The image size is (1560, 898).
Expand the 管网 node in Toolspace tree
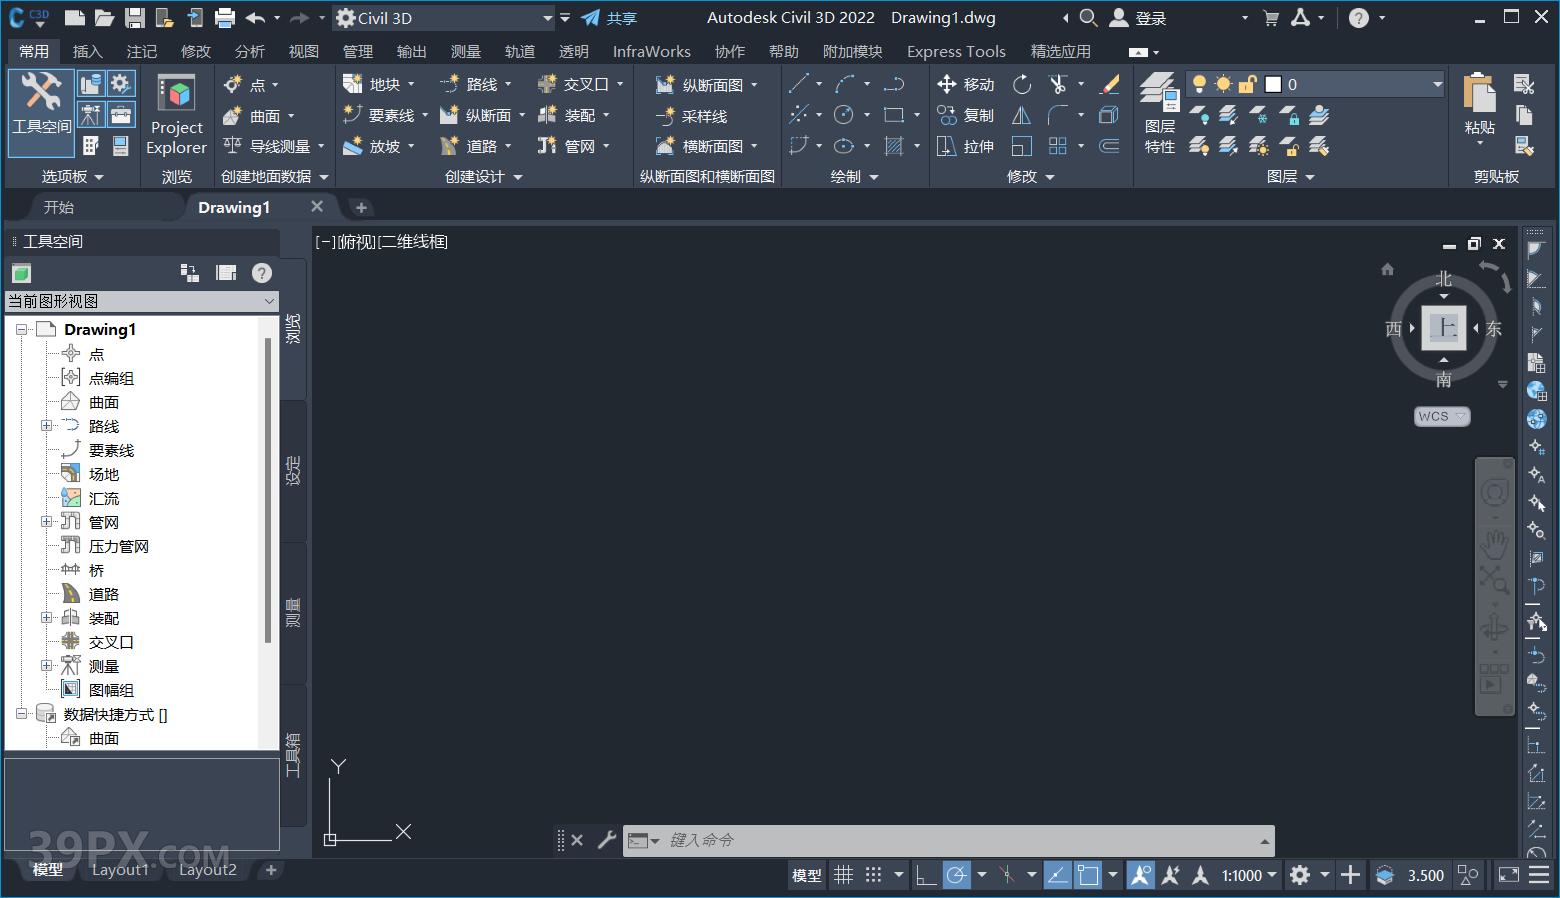tap(46, 522)
